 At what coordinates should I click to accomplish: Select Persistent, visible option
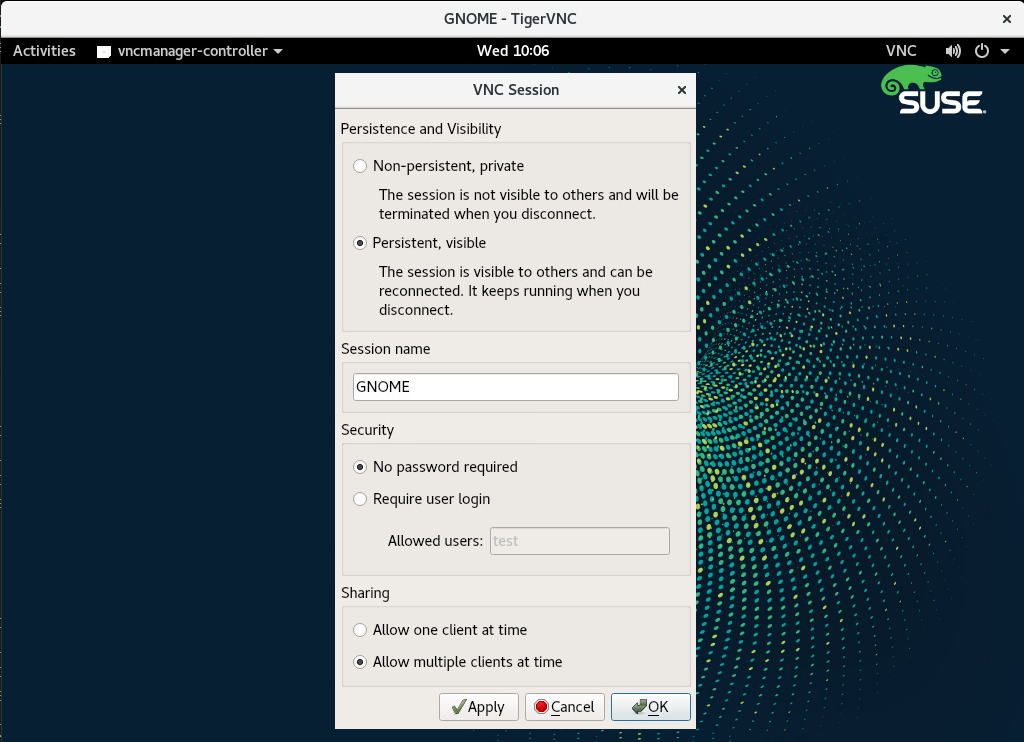[x=360, y=243]
